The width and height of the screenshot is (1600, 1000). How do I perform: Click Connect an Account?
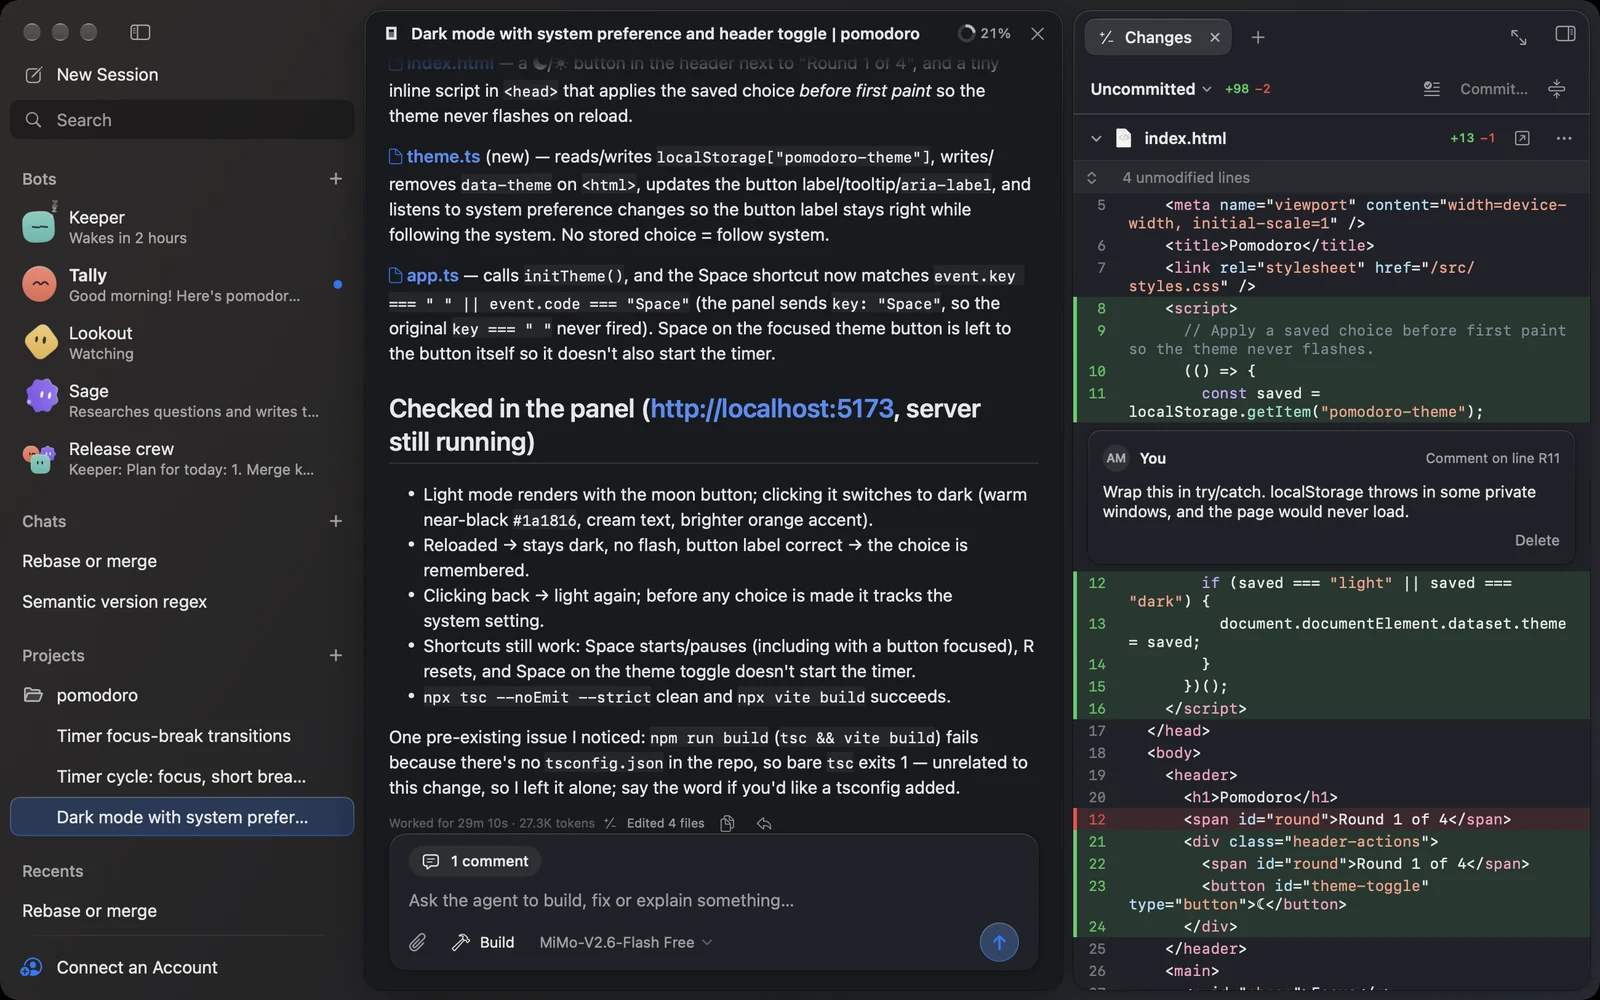pos(120,967)
